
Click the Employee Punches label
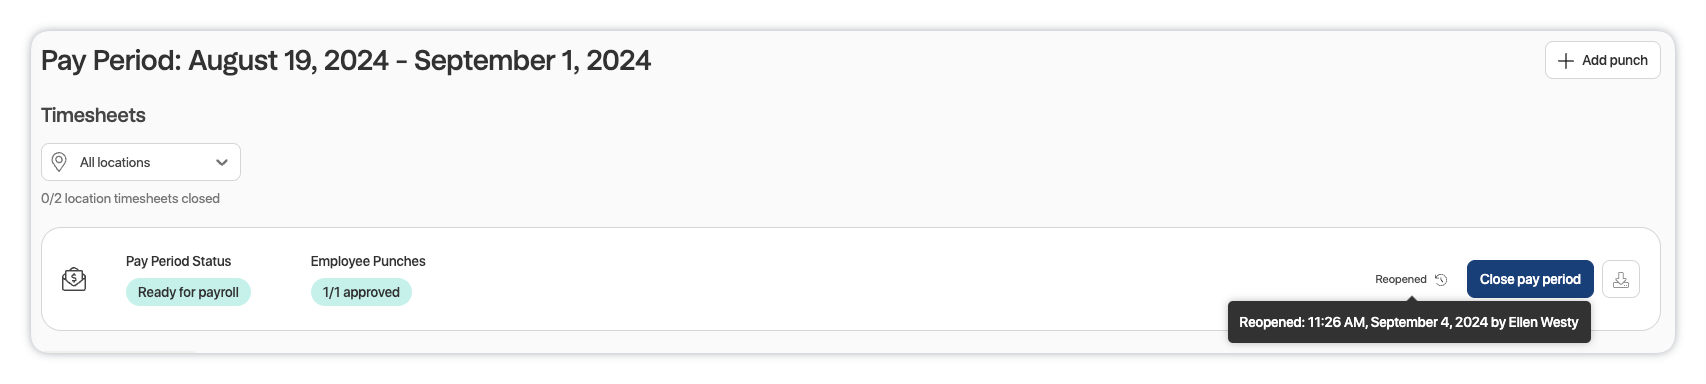[x=368, y=261]
